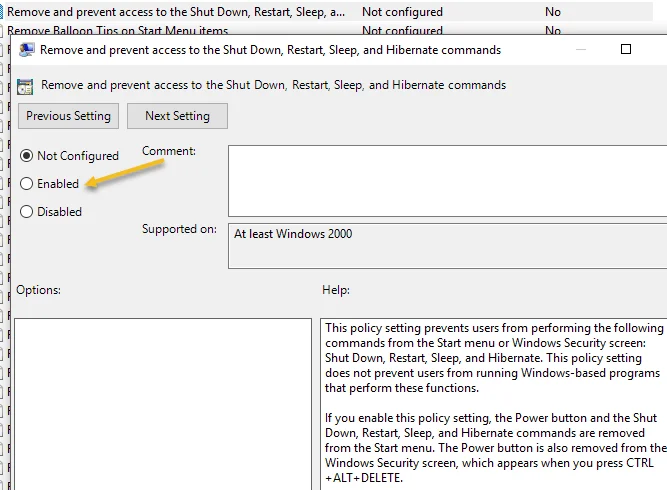Select the Not Configured radio button
This screenshot has width=667, height=490.
pyautogui.click(x=26, y=156)
